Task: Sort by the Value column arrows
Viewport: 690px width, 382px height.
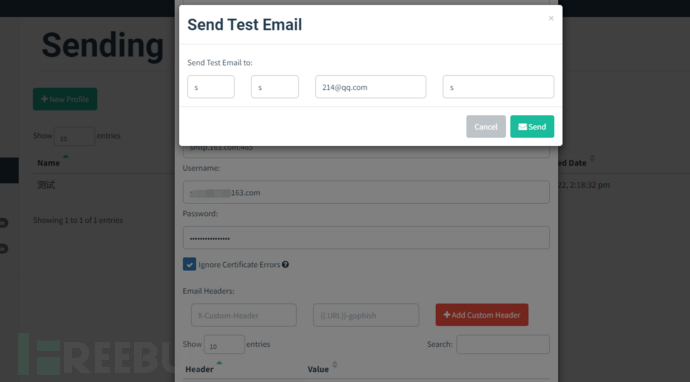Action: pos(335,364)
